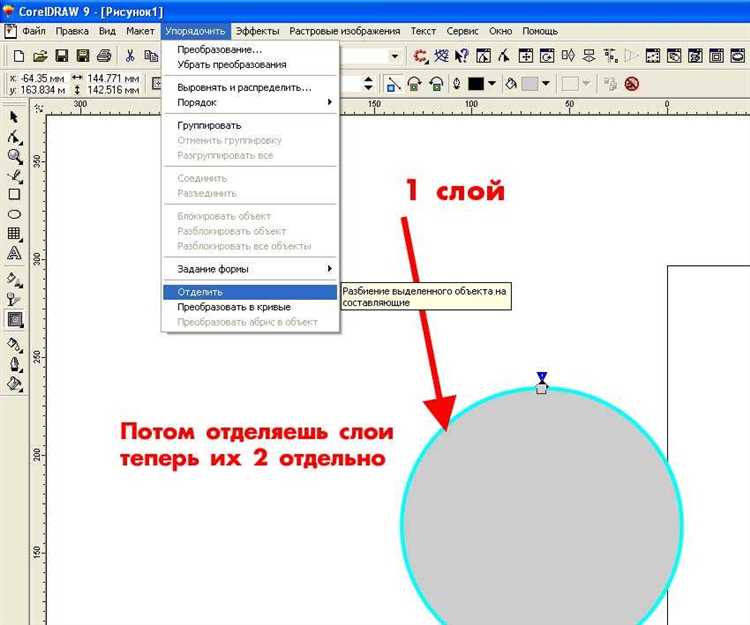Select the Interactive Contour tool
Image resolution: width=750 pixels, height=625 pixels.
click(x=15, y=319)
